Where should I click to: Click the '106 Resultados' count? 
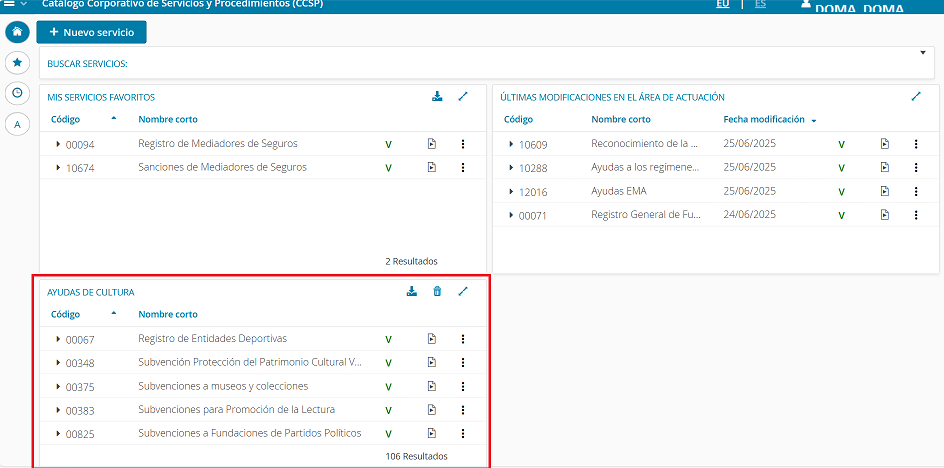click(x=417, y=457)
